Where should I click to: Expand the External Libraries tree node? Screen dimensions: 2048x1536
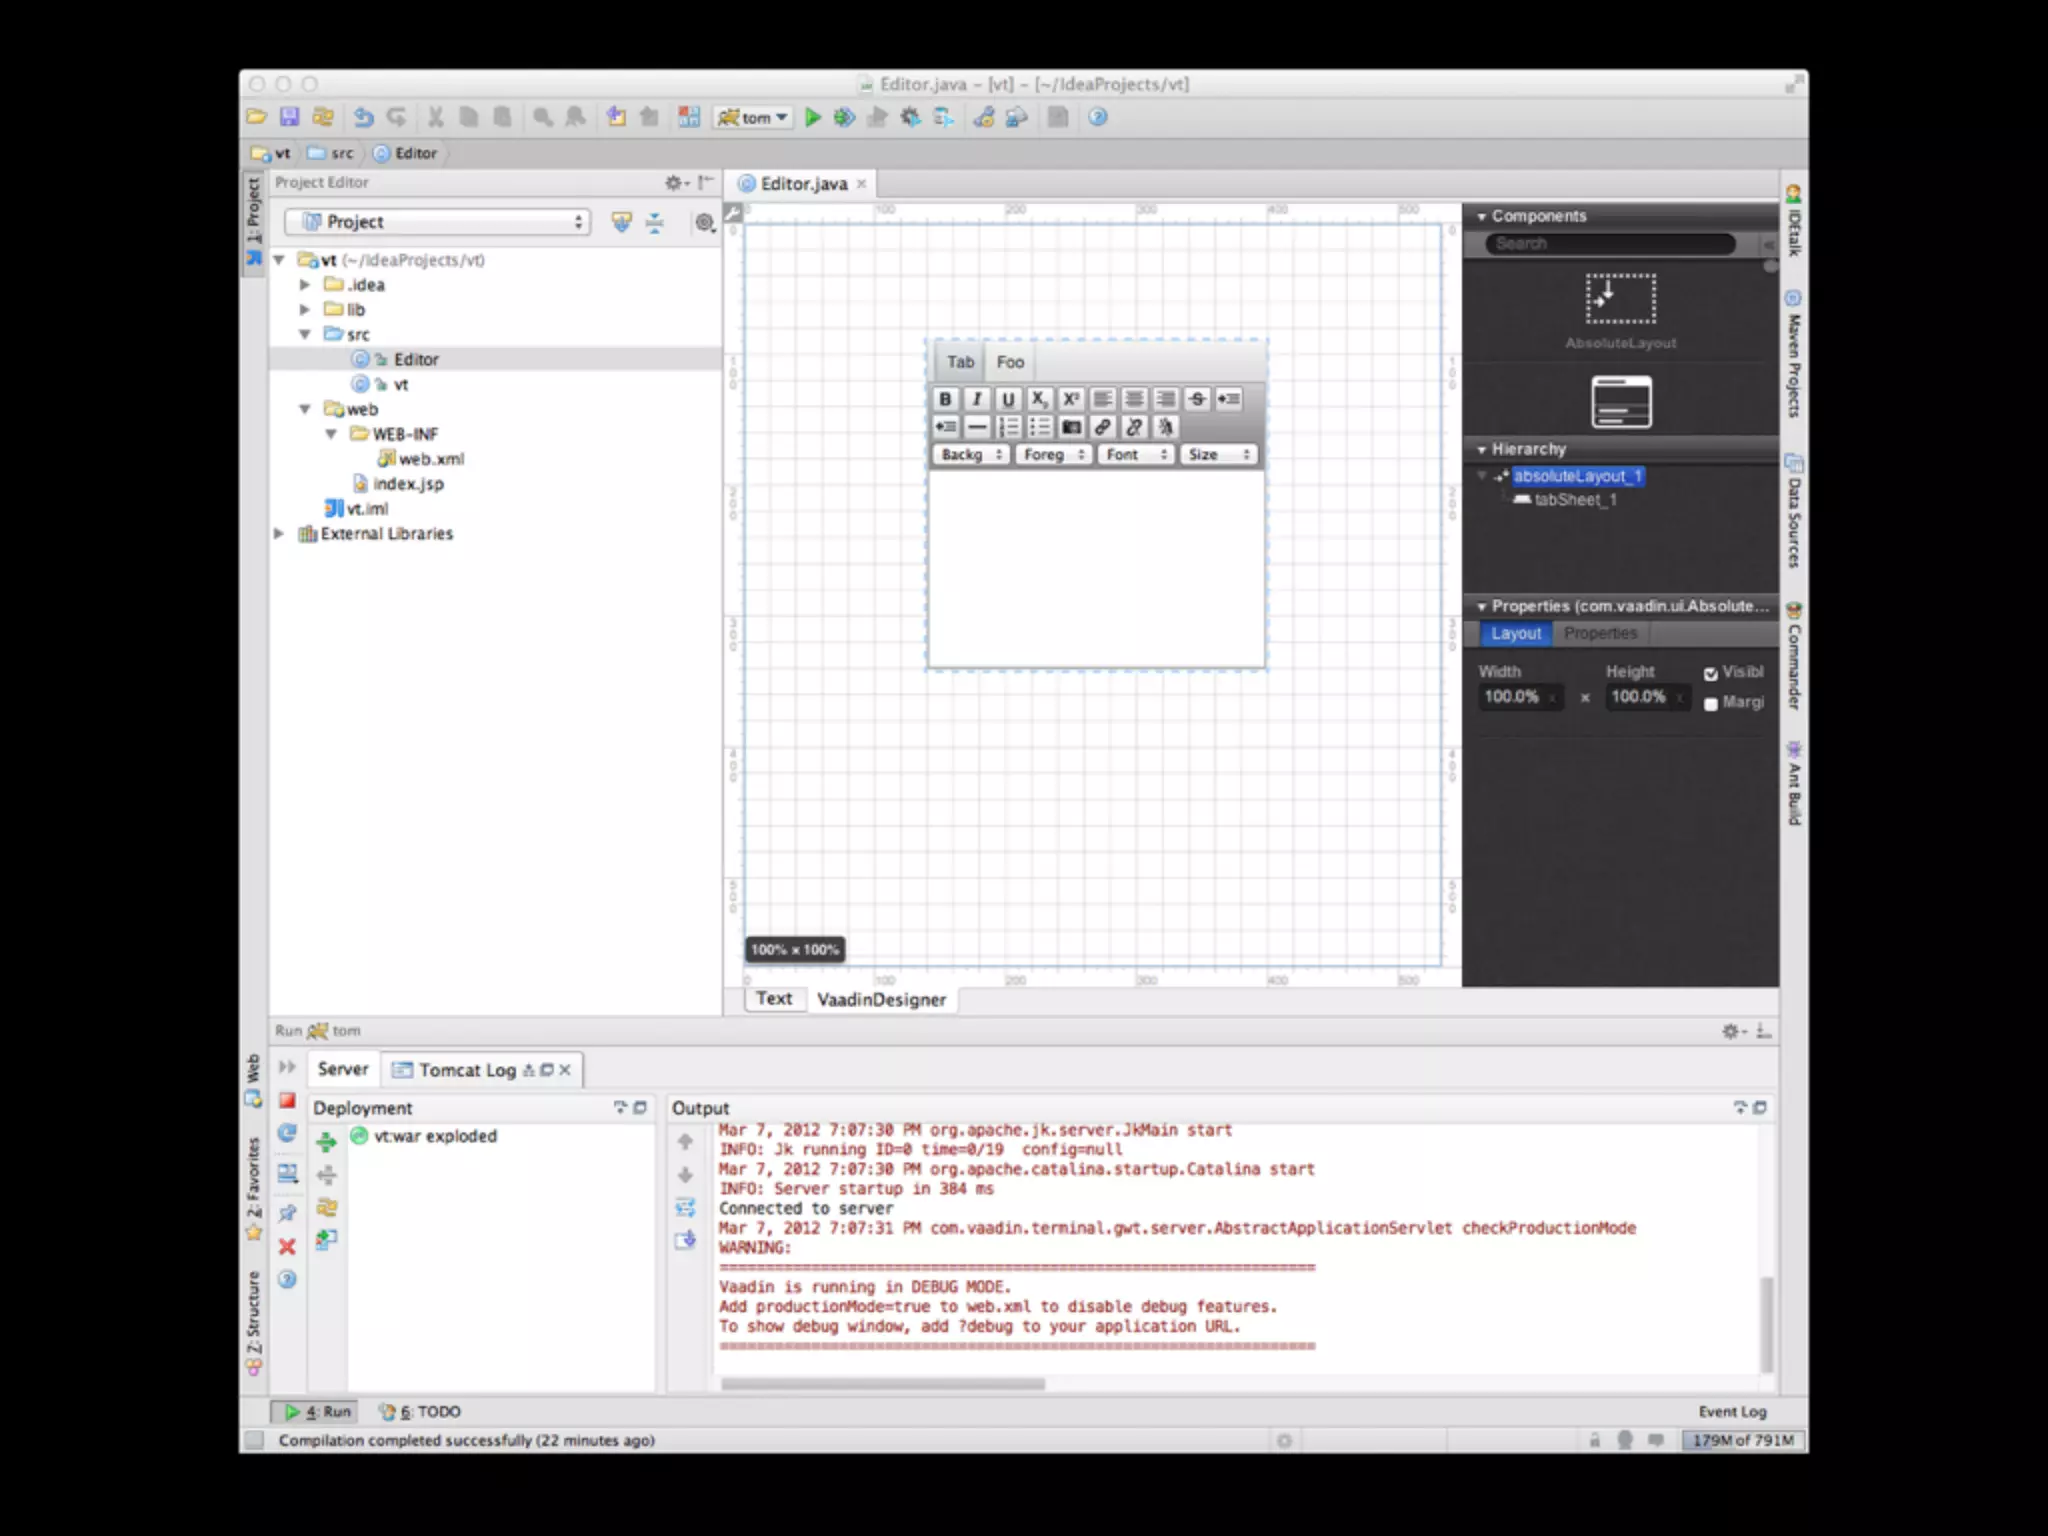pyautogui.click(x=279, y=534)
